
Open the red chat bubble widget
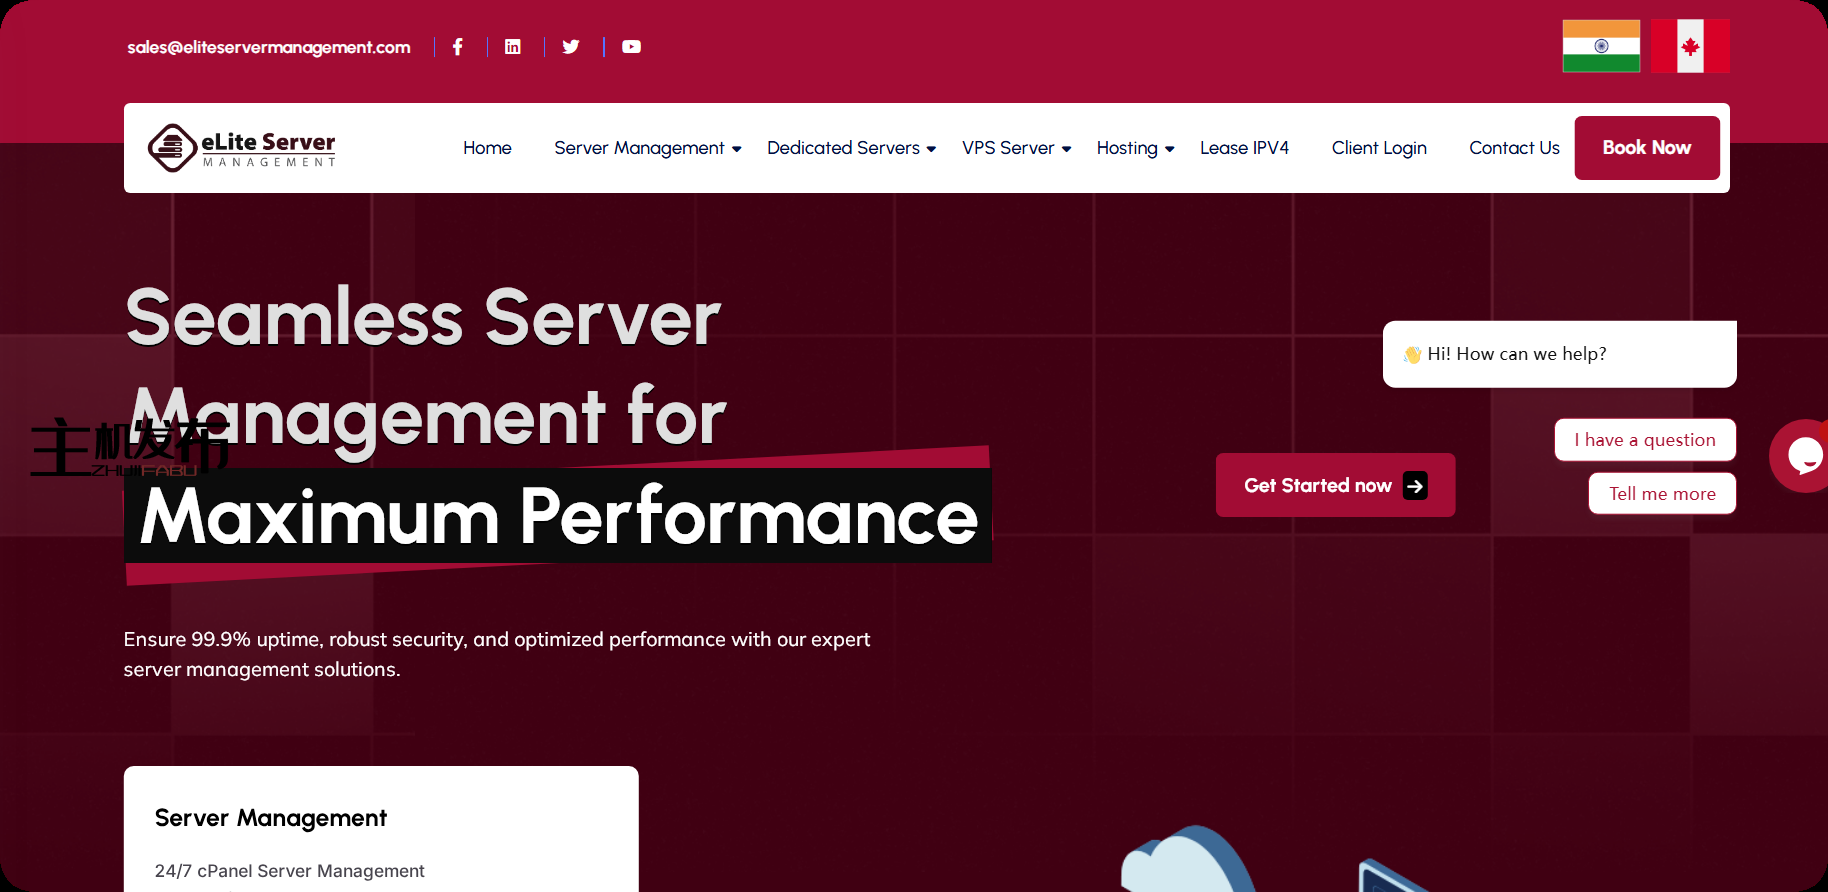1803,456
